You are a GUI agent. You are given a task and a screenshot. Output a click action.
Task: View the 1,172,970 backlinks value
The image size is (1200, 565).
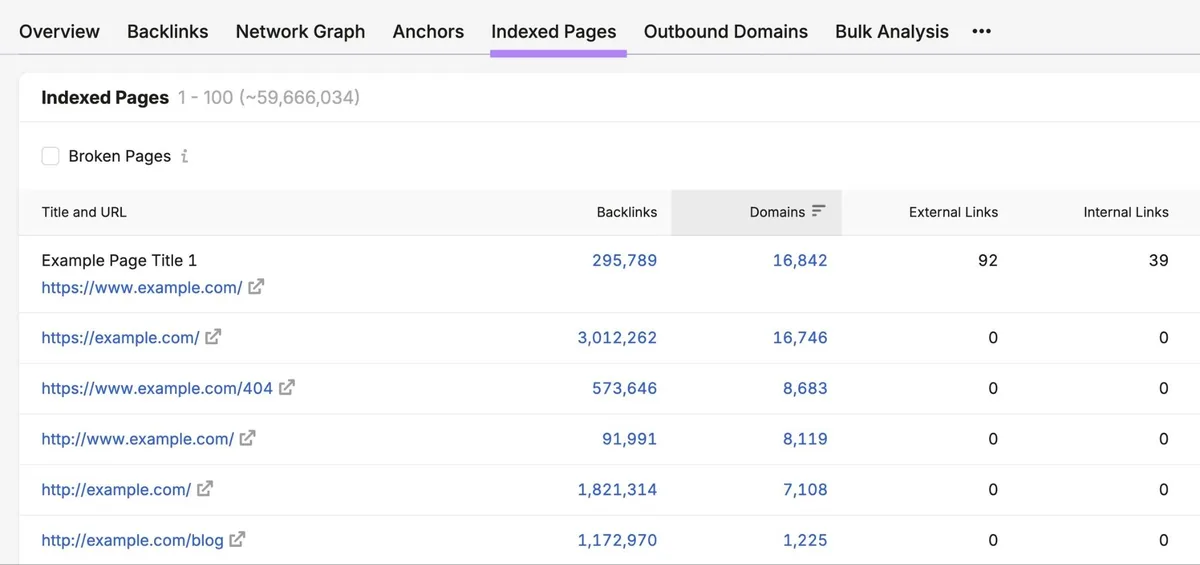617,540
